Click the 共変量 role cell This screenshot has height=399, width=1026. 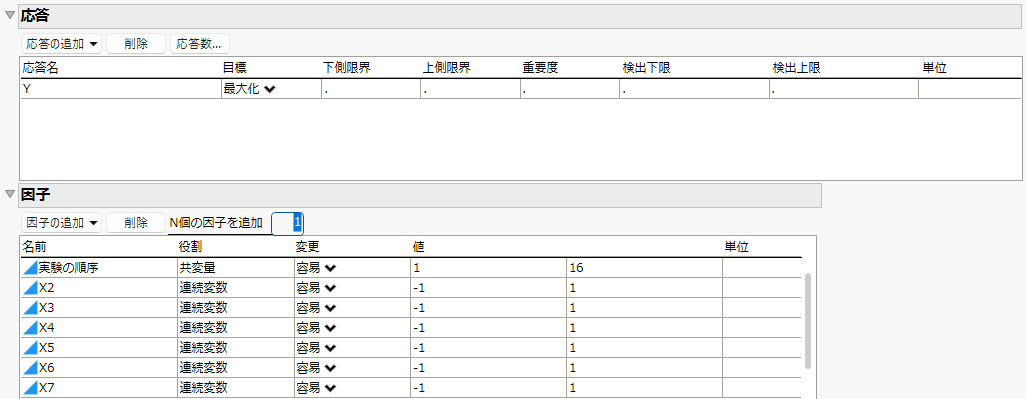pos(235,268)
